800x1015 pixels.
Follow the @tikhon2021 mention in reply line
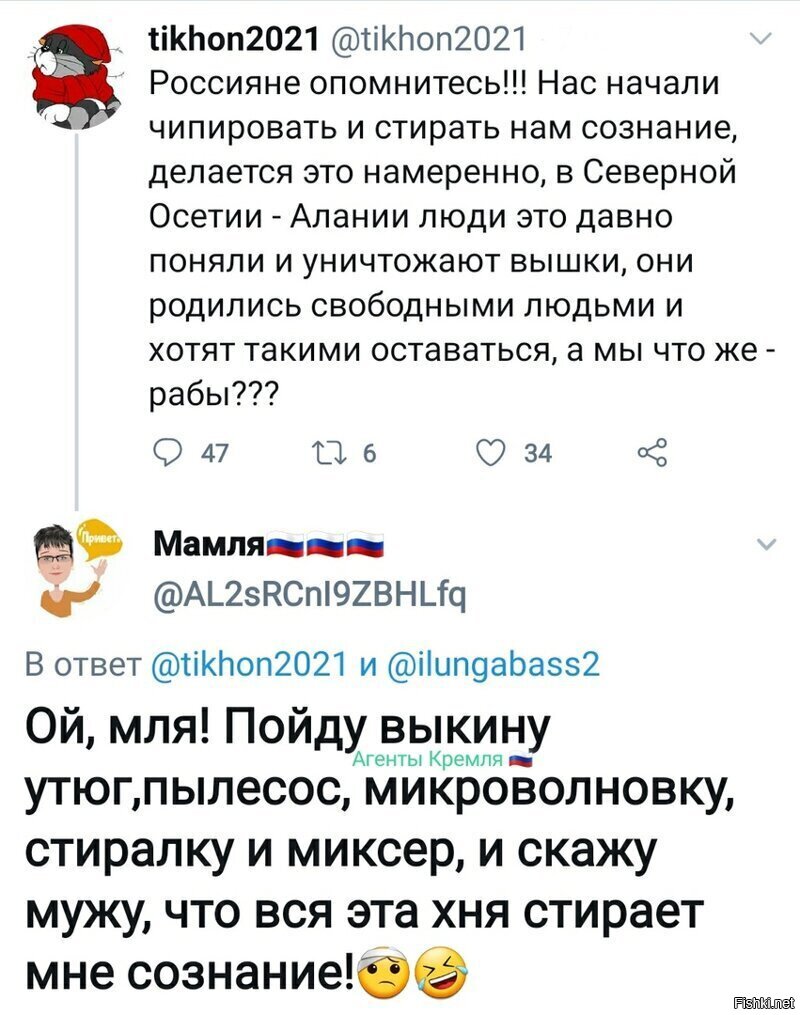pyautogui.click(x=249, y=665)
